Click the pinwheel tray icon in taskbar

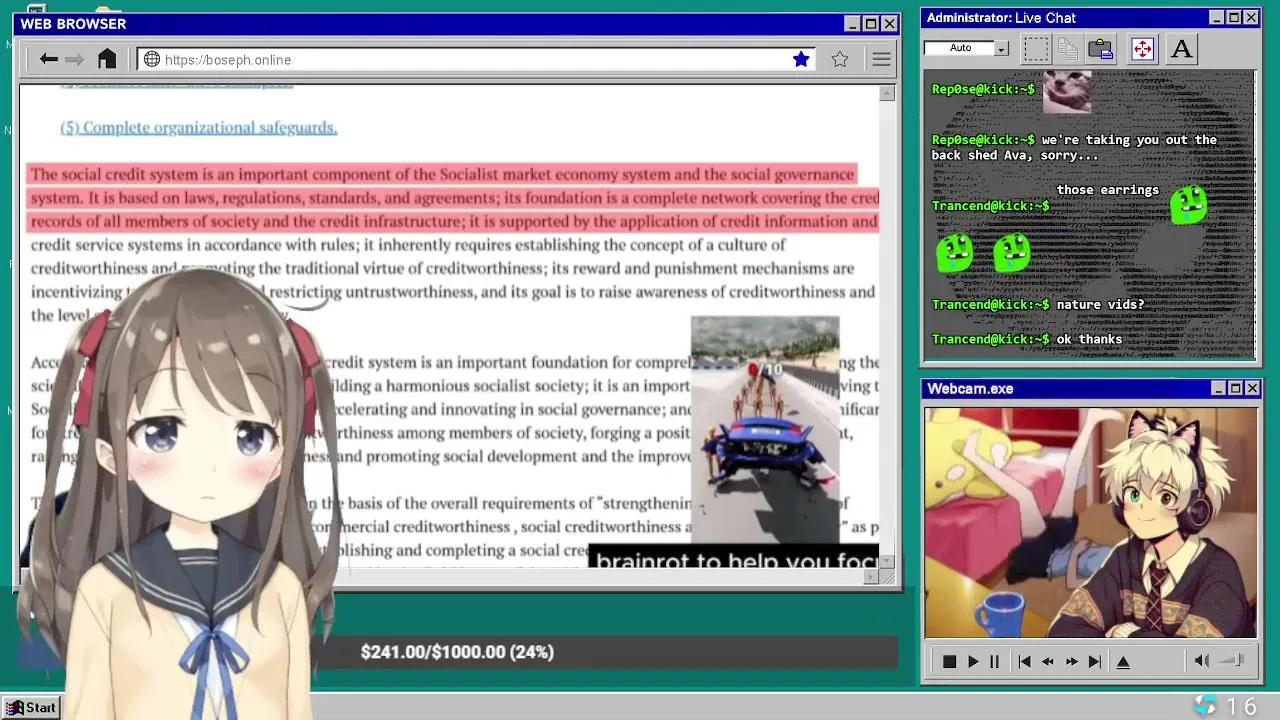click(x=1206, y=706)
